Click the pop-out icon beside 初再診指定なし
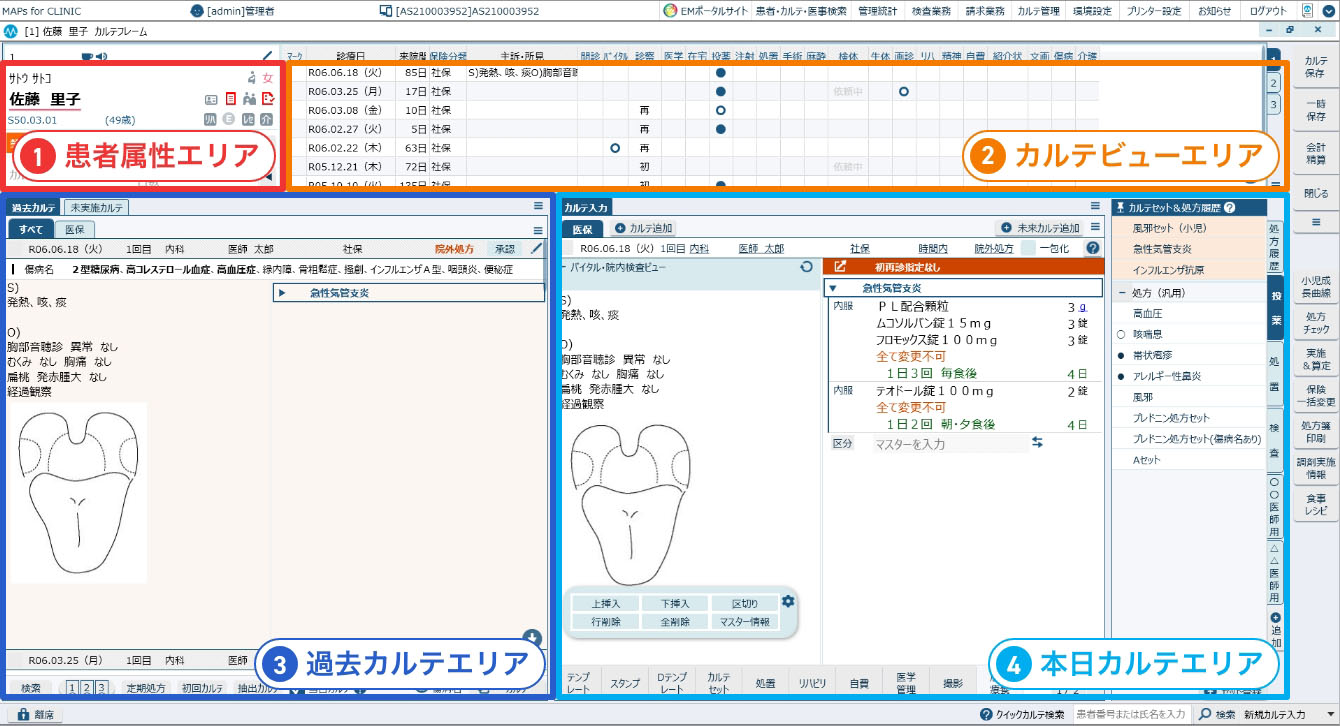Viewport: 1340px width, 726px height. coord(840,267)
